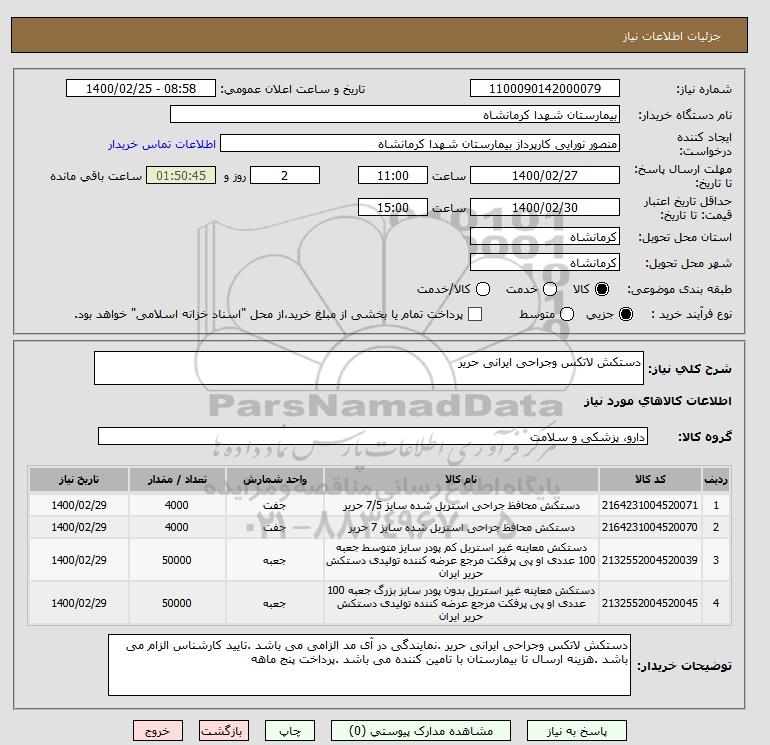This screenshot has height=745, width=770.
Task: Click the پاسخ به نیاز button
Action: tap(577, 731)
